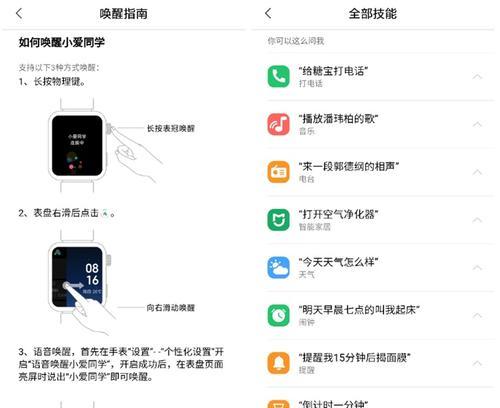Tap the Mi Home smart home icon
This screenshot has height=408, width=500.
(x=278, y=220)
